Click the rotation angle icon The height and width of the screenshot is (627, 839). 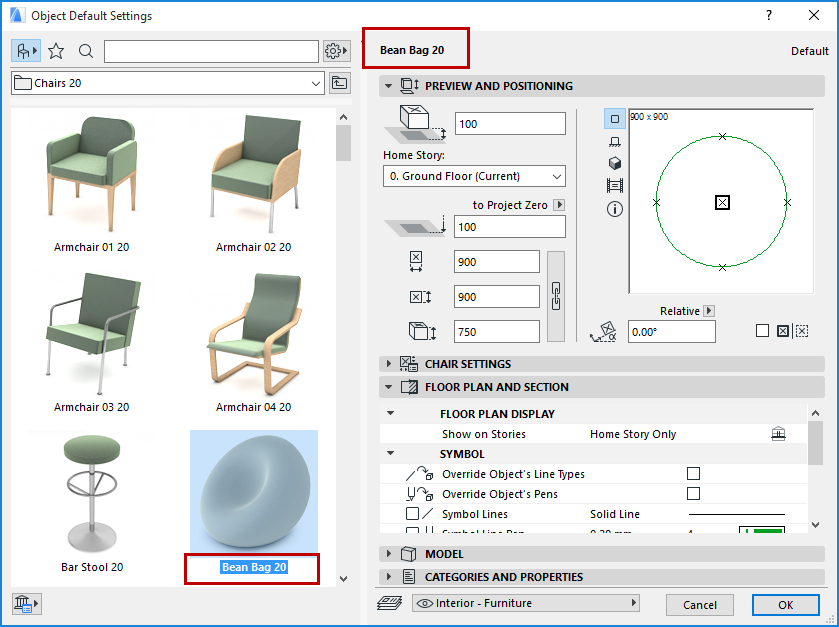tap(603, 332)
